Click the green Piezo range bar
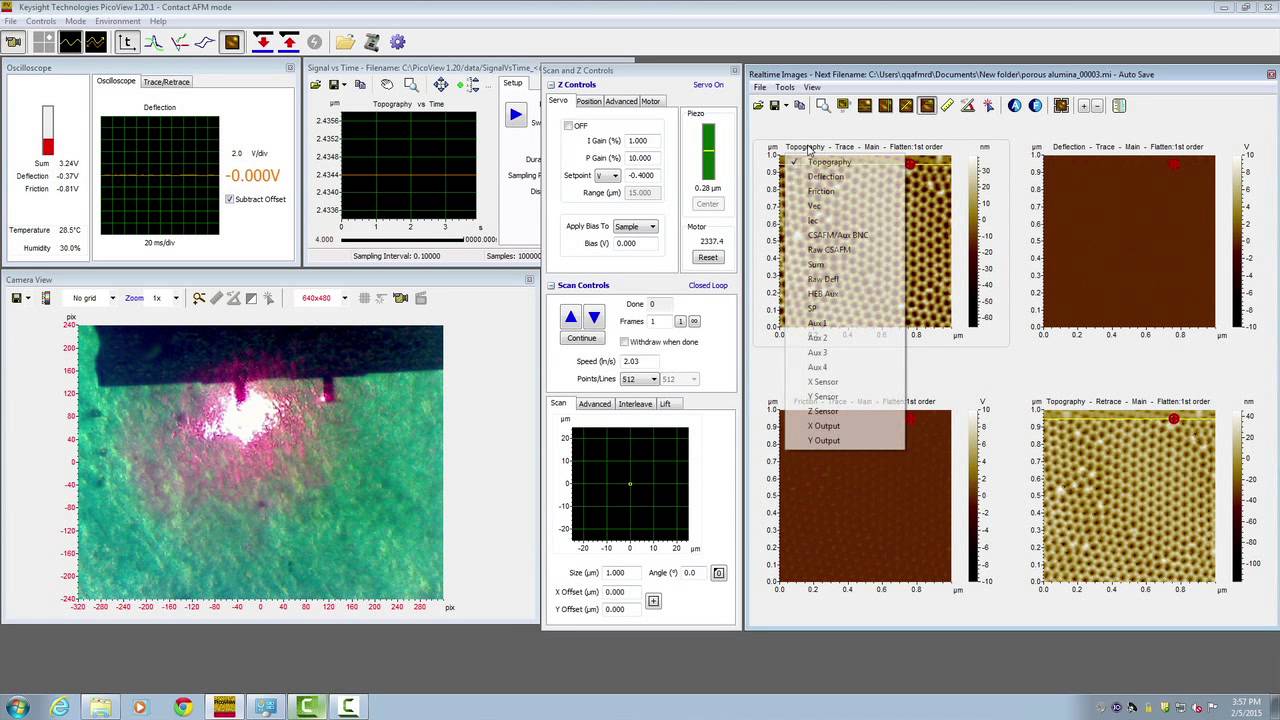The height and width of the screenshot is (720, 1280). (708, 151)
